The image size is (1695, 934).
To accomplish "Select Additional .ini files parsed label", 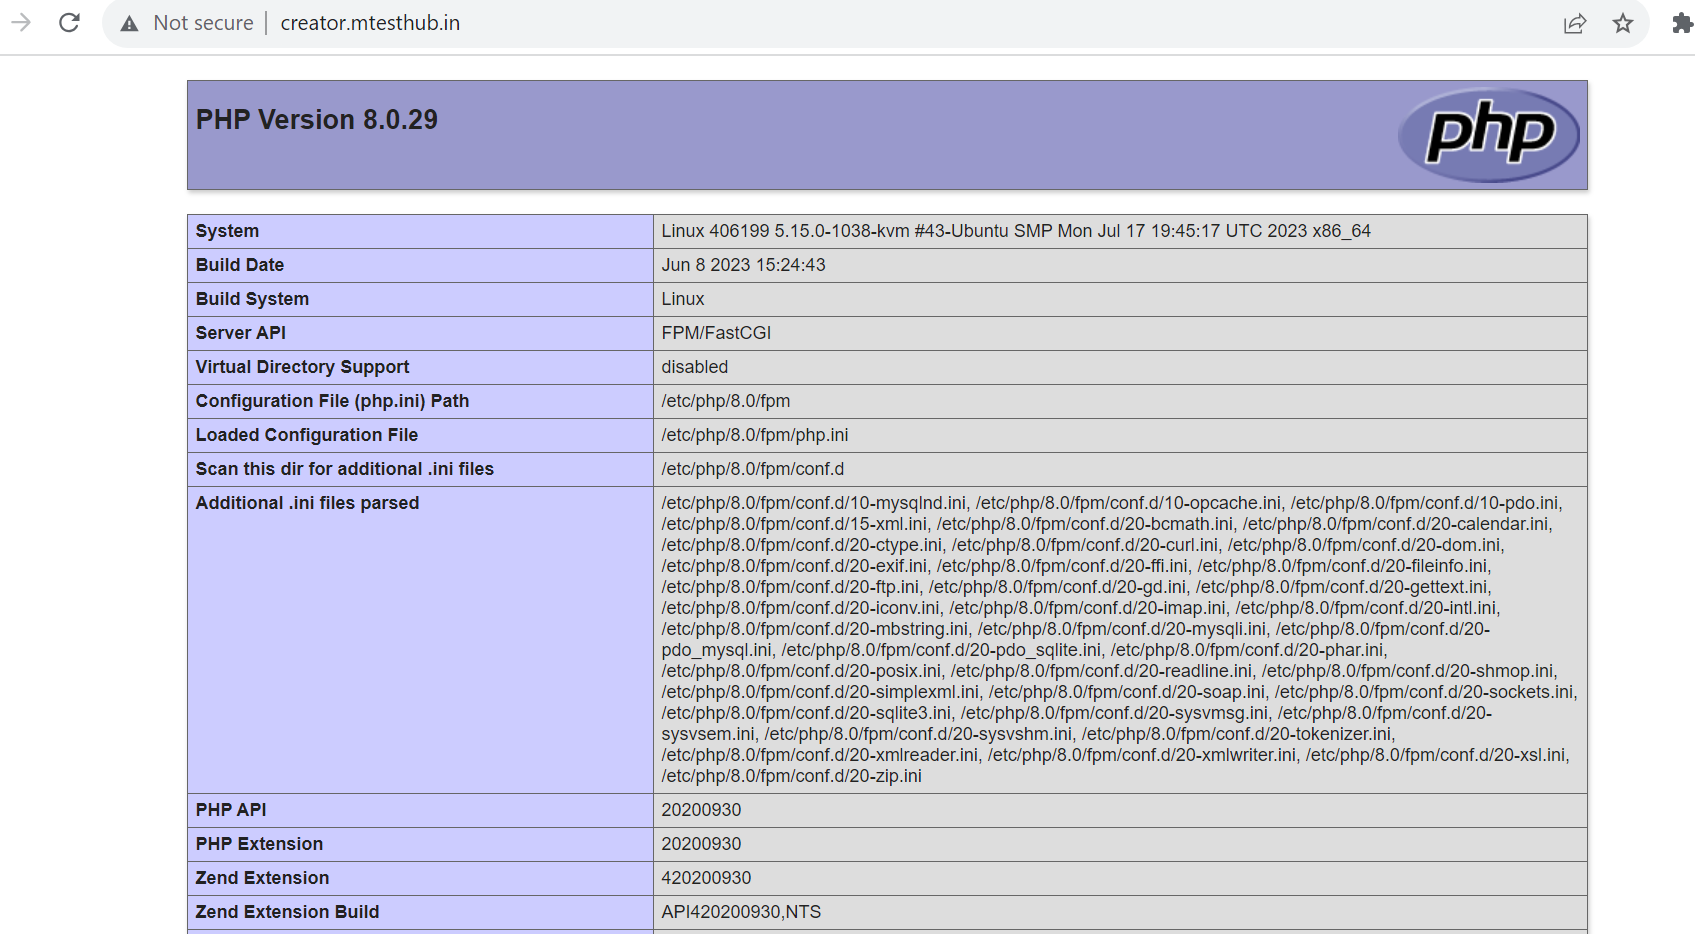I will [308, 503].
